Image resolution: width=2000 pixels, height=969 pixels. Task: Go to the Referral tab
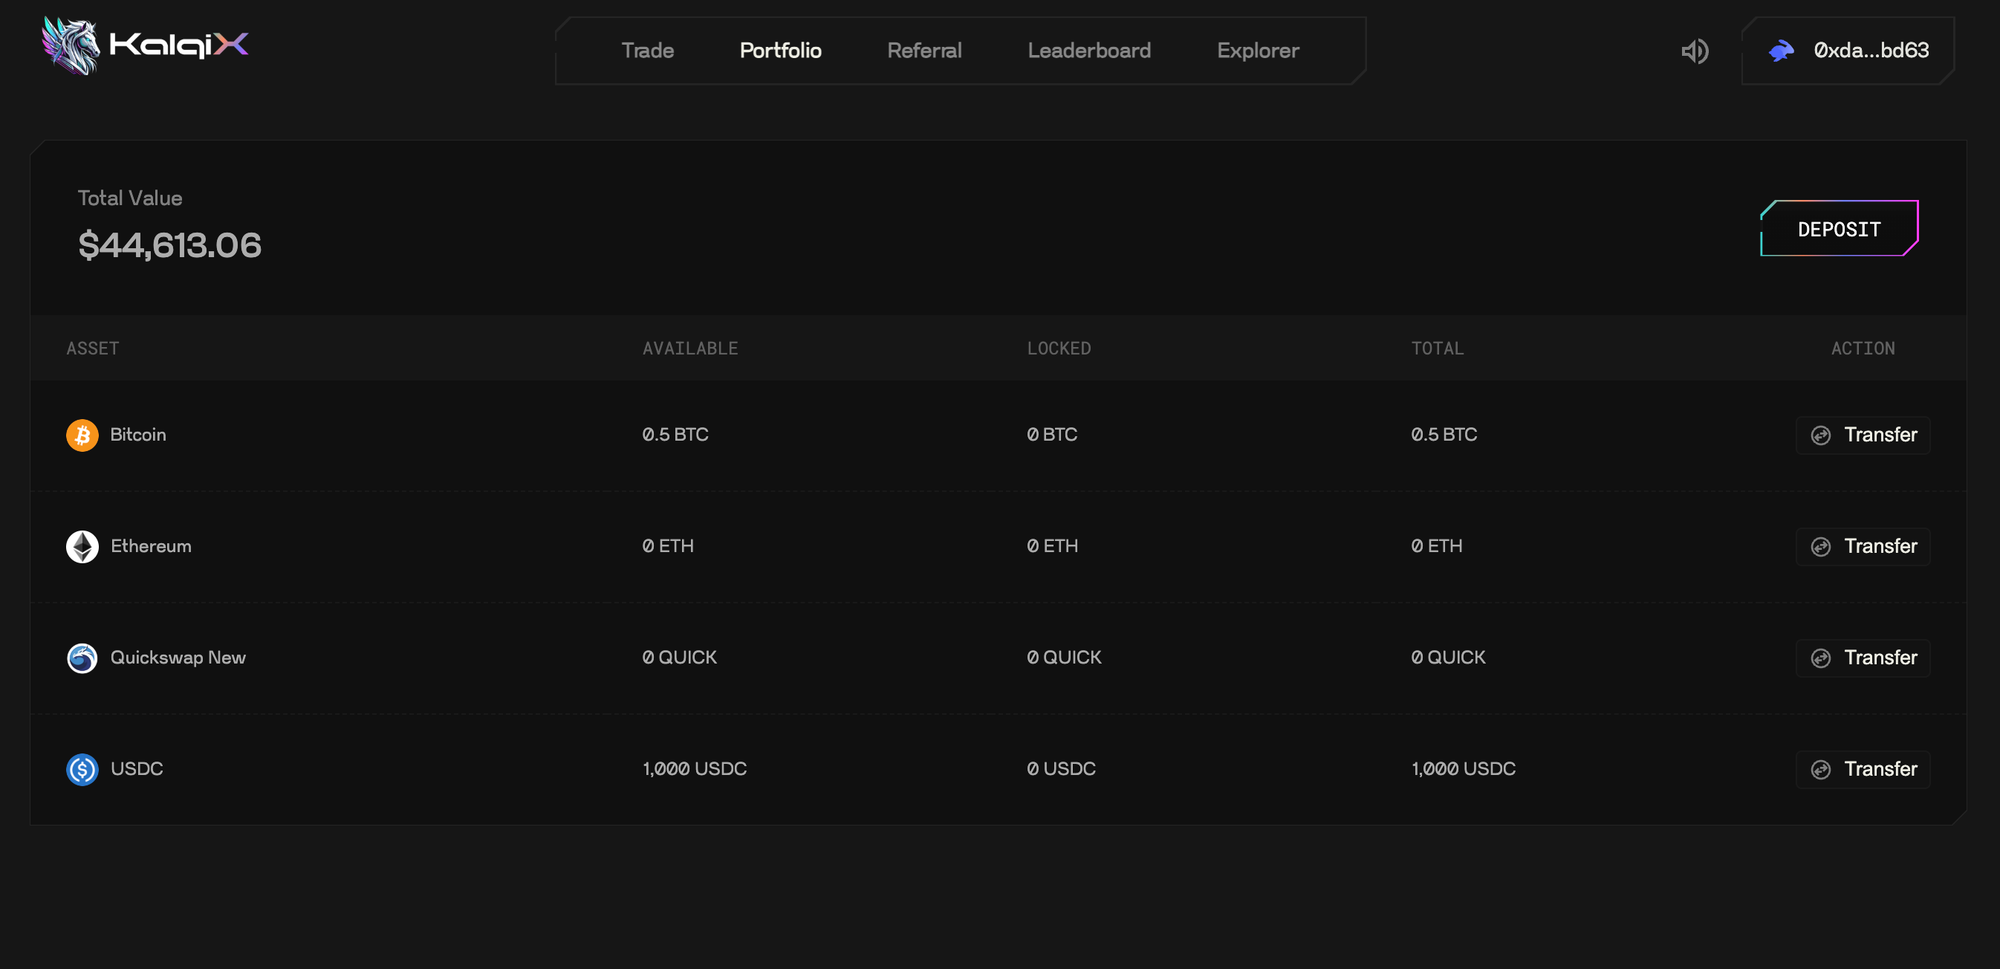[924, 51]
